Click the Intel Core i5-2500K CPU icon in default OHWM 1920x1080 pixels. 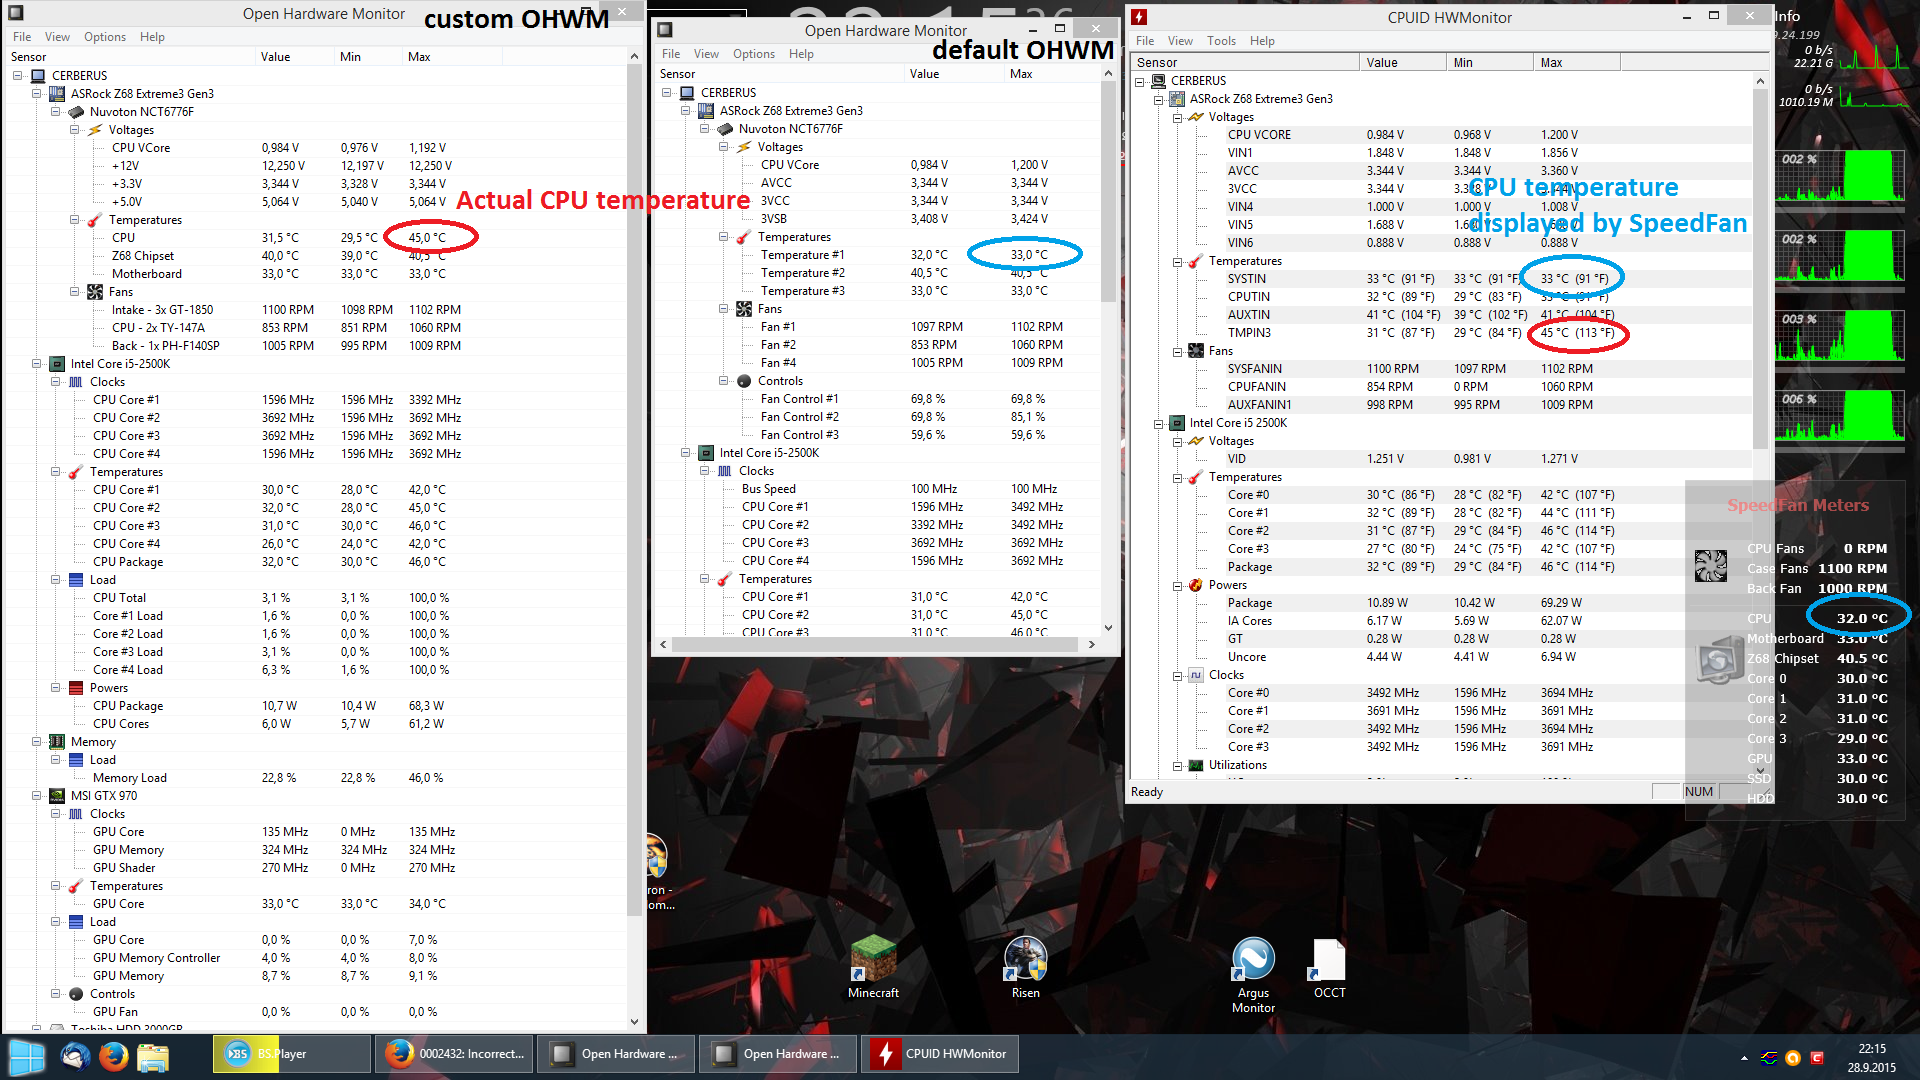(706, 453)
